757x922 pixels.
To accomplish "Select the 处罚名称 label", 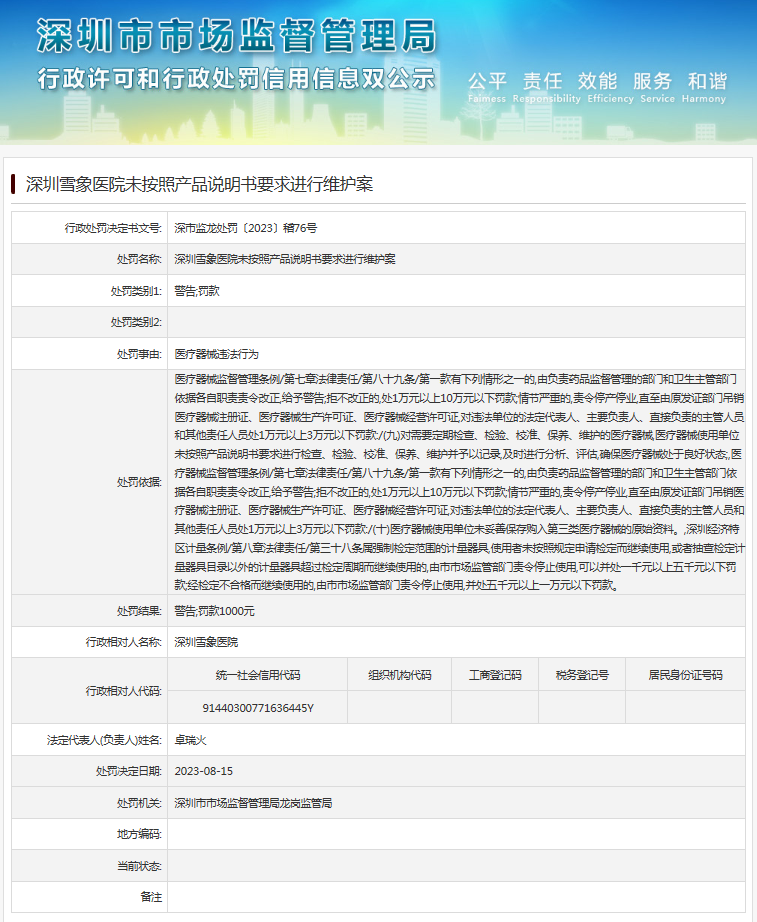I will tap(139, 259).
